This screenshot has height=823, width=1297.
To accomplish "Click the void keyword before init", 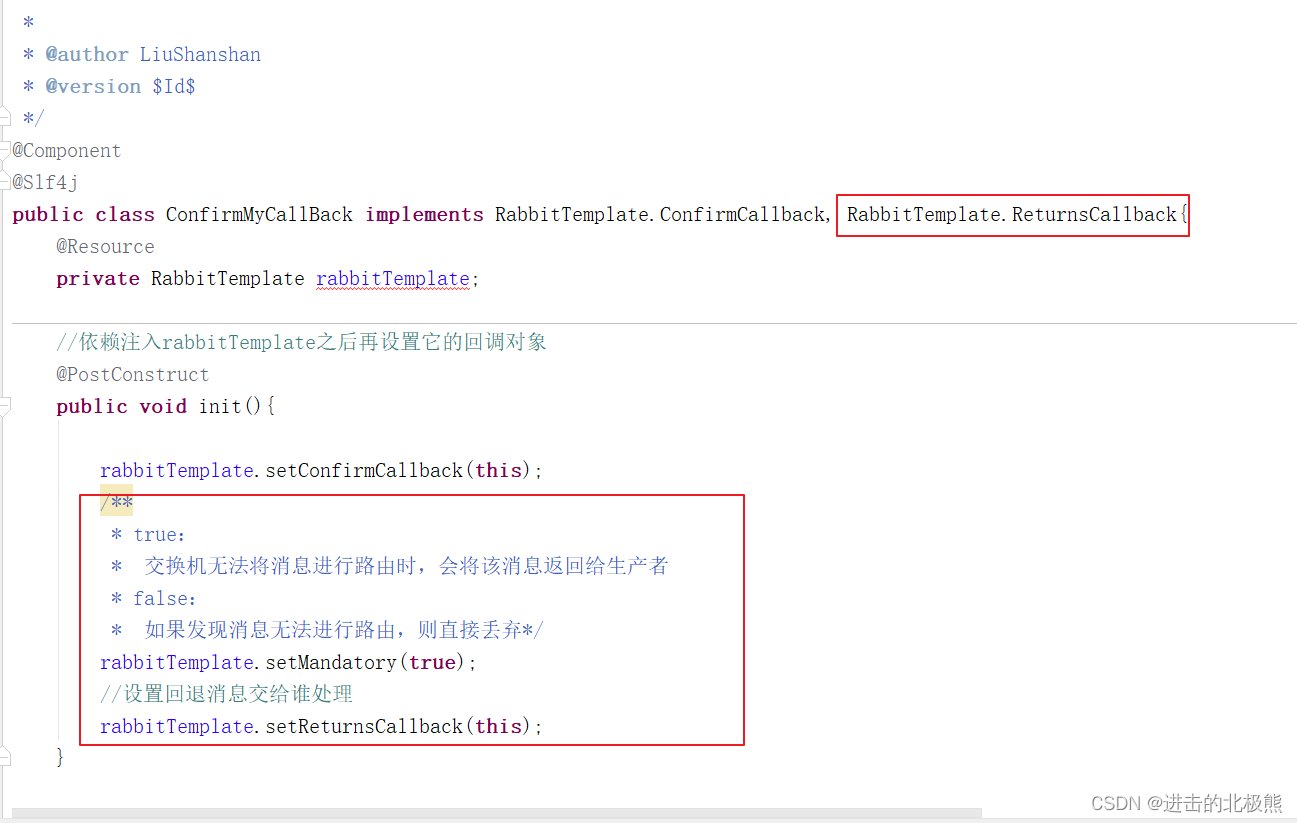I will pyautogui.click(x=163, y=407).
